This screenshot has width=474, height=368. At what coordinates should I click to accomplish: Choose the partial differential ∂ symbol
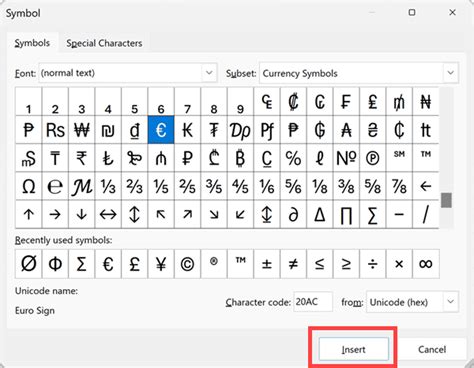point(293,214)
